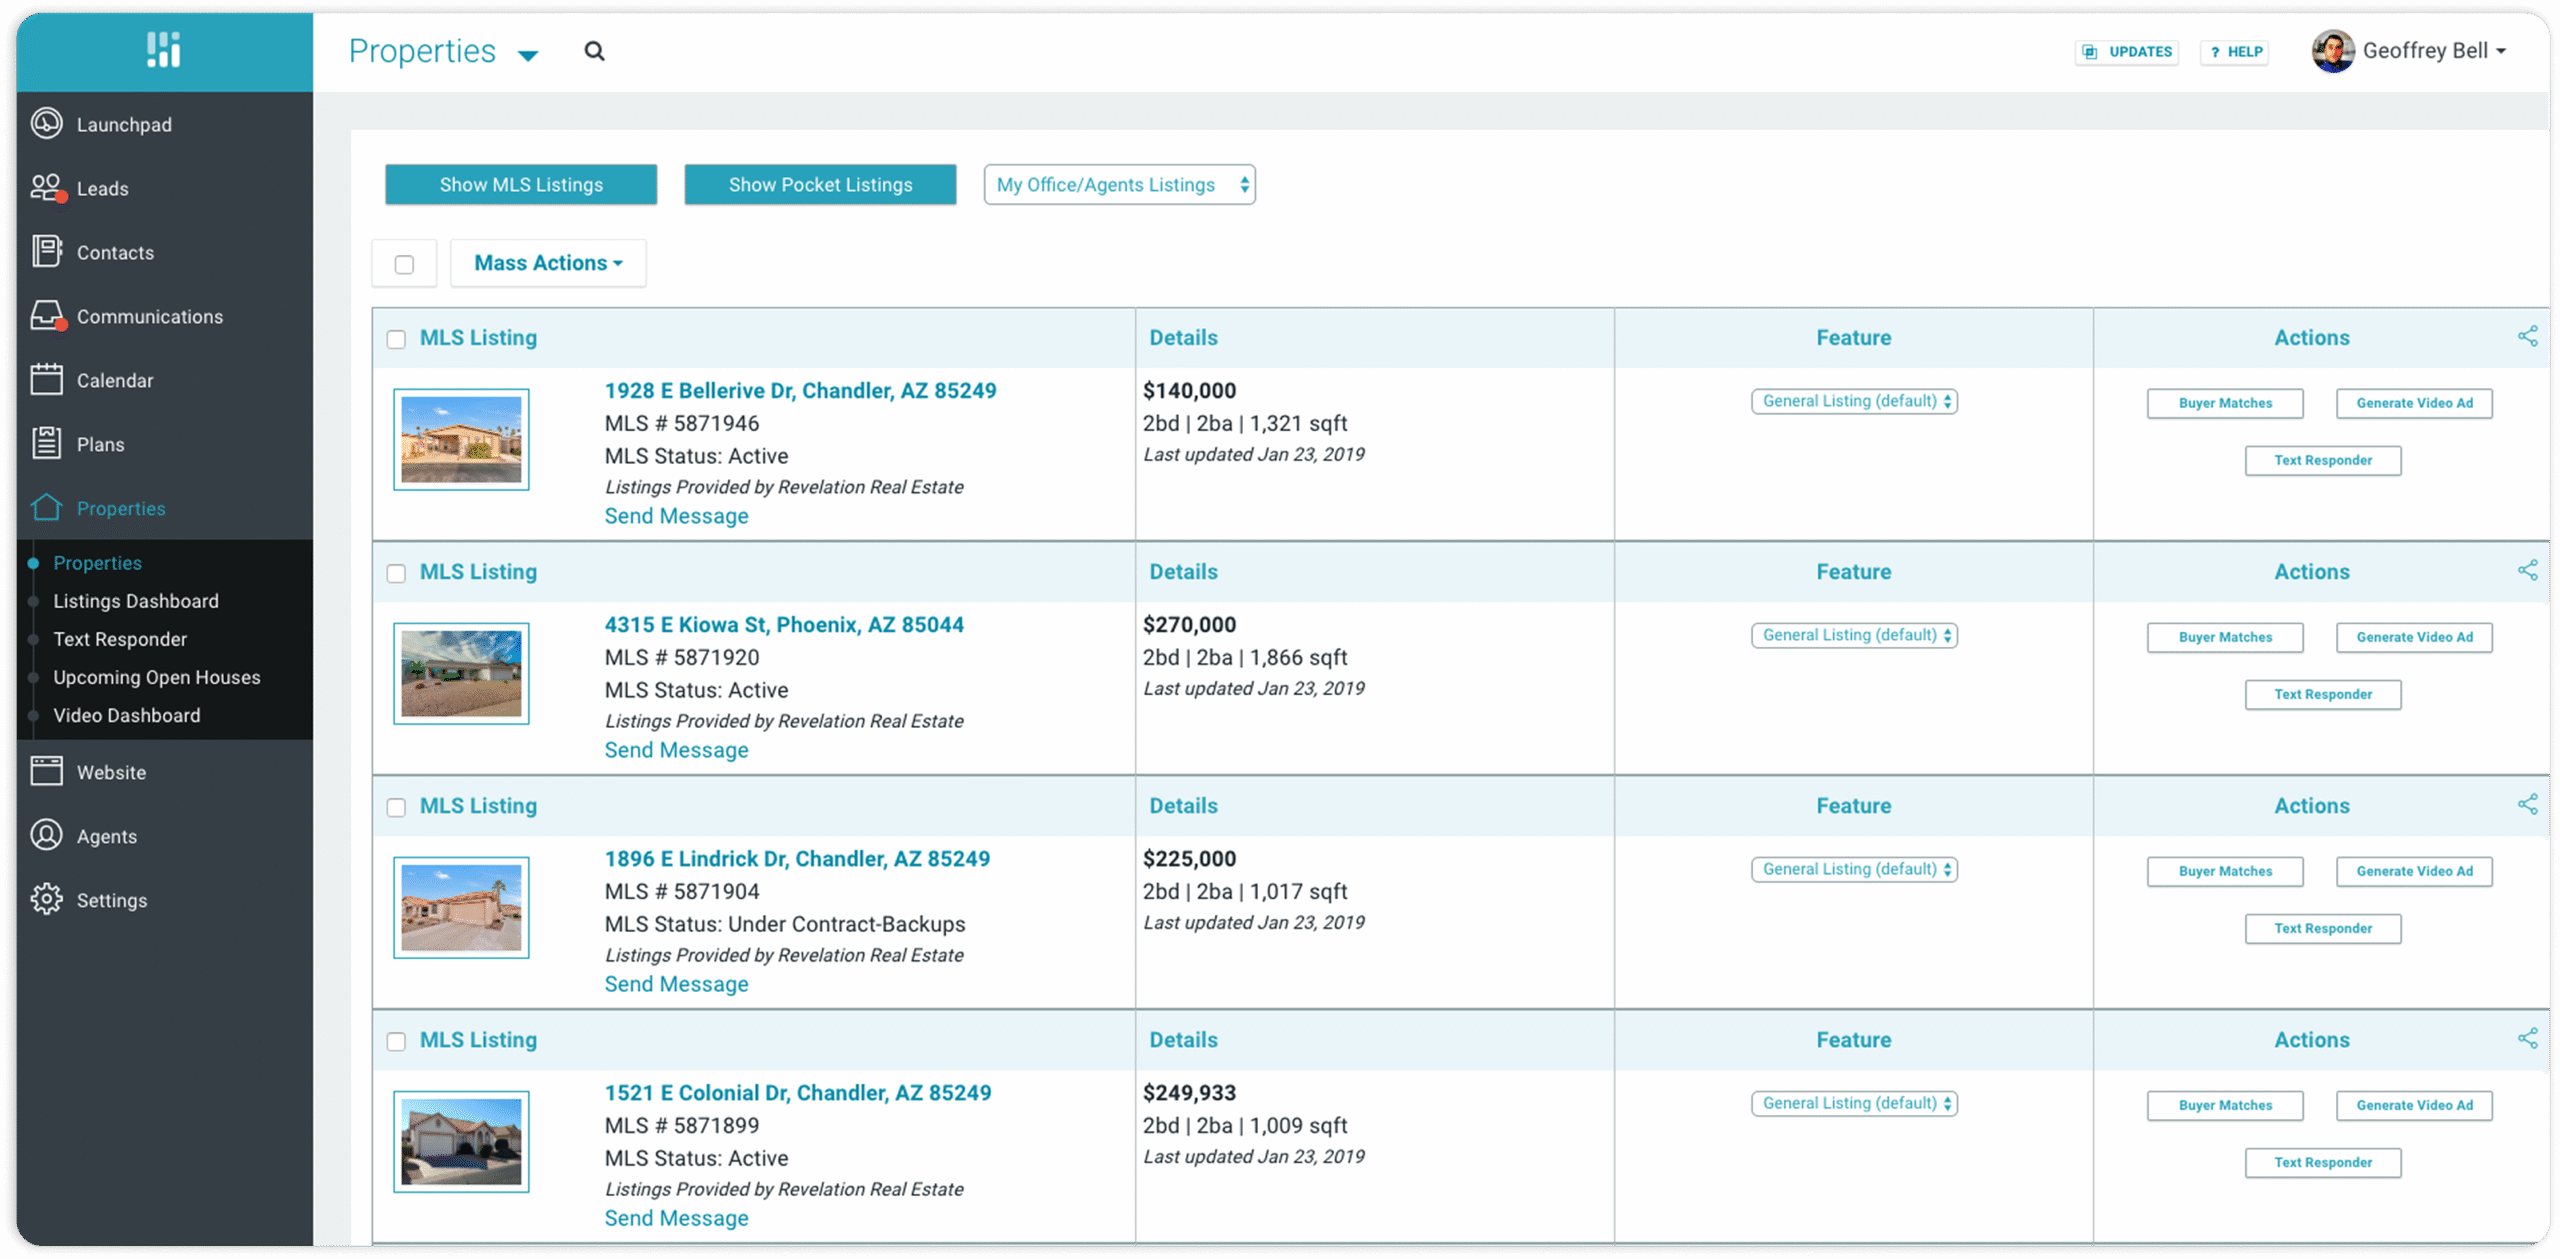The width and height of the screenshot is (2560, 1259).
Task: Click share icon for 4315 E Kiowa listing
Action: pyautogui.click(x=2527, y=570)
